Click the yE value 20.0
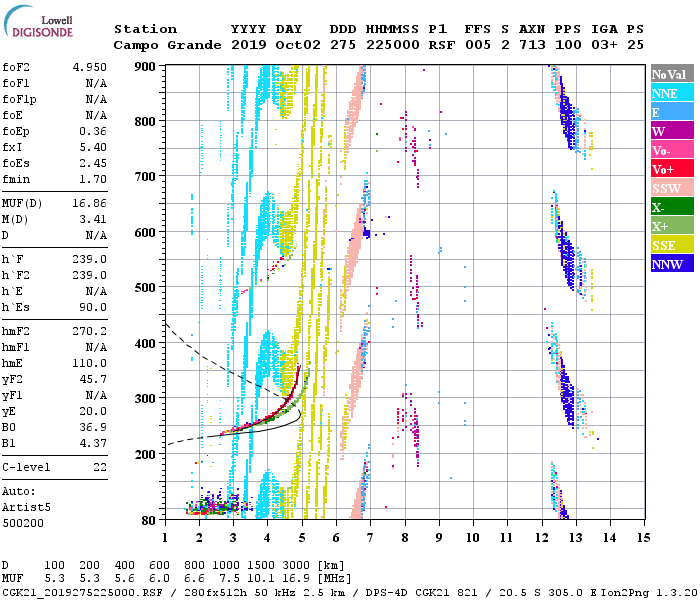700x600 pixels. click(93, 412)
